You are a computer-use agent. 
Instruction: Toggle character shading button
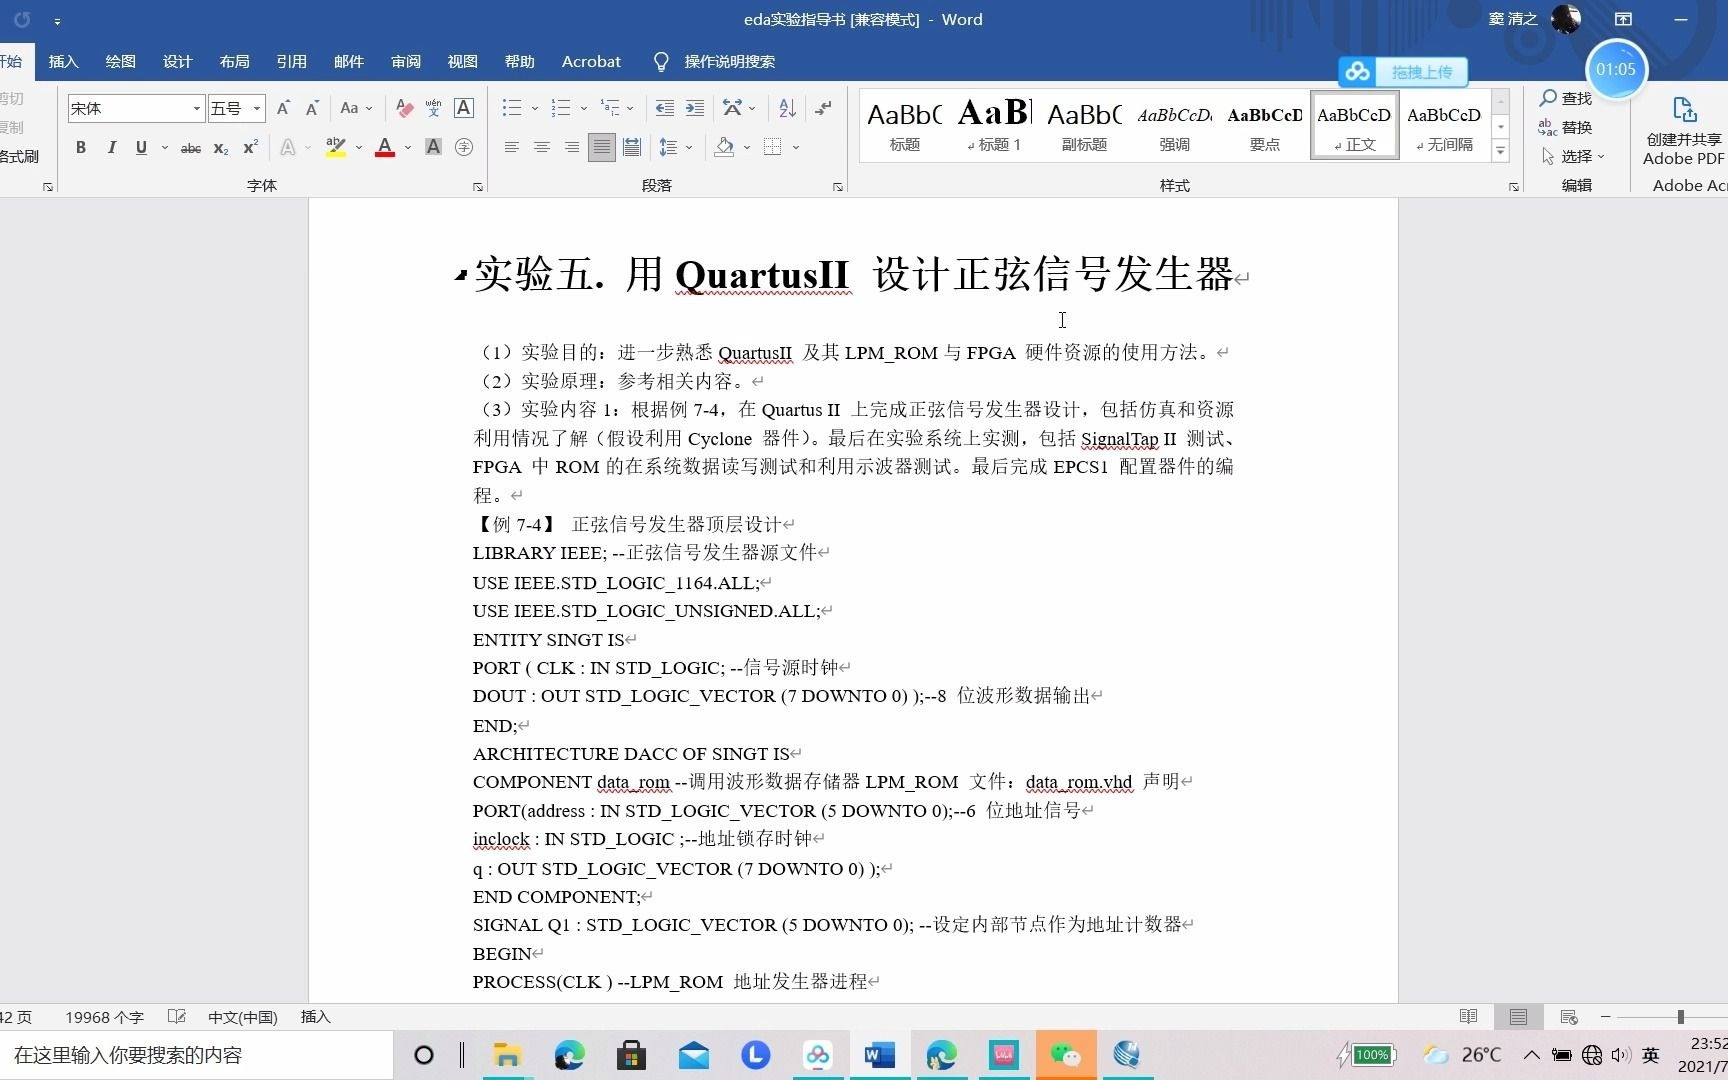click(433, 147)
